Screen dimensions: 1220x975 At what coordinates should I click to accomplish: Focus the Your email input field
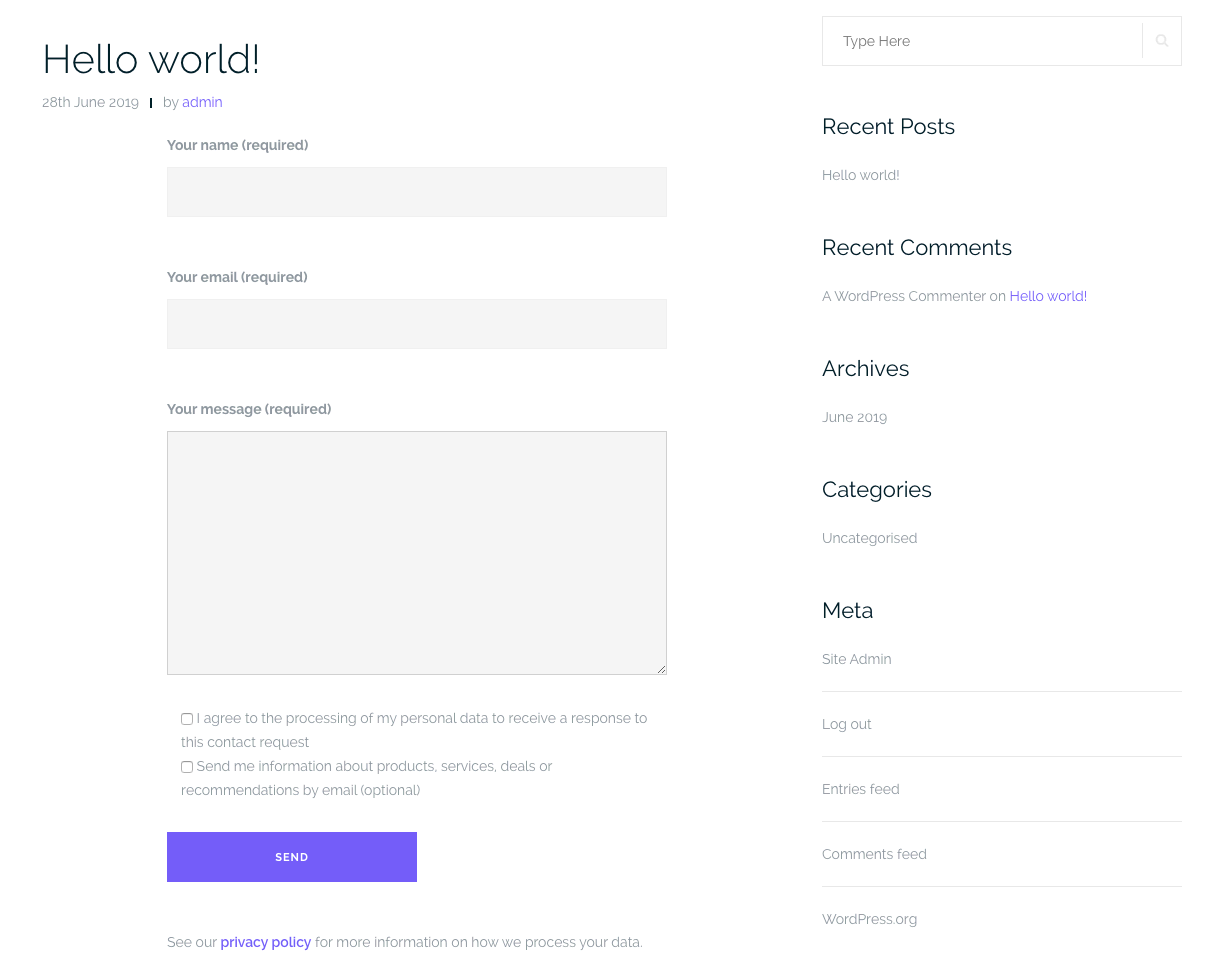pos(416,324)
